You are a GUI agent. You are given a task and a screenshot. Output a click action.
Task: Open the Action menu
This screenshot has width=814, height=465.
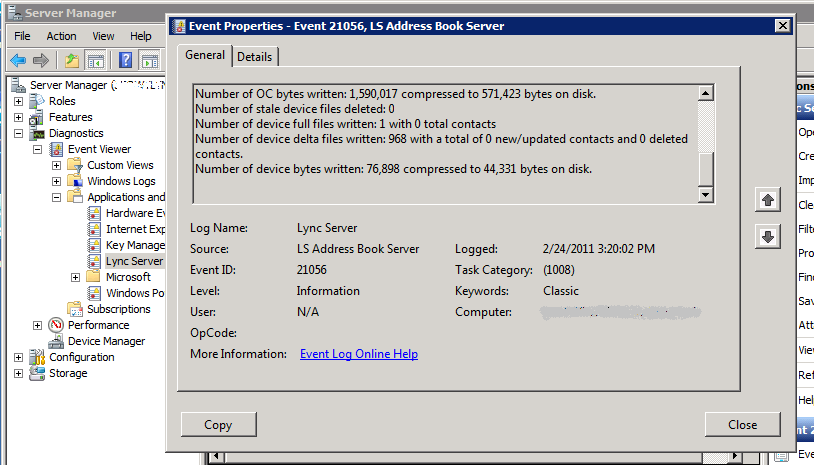pyautogui.click(x=61, y=36)
